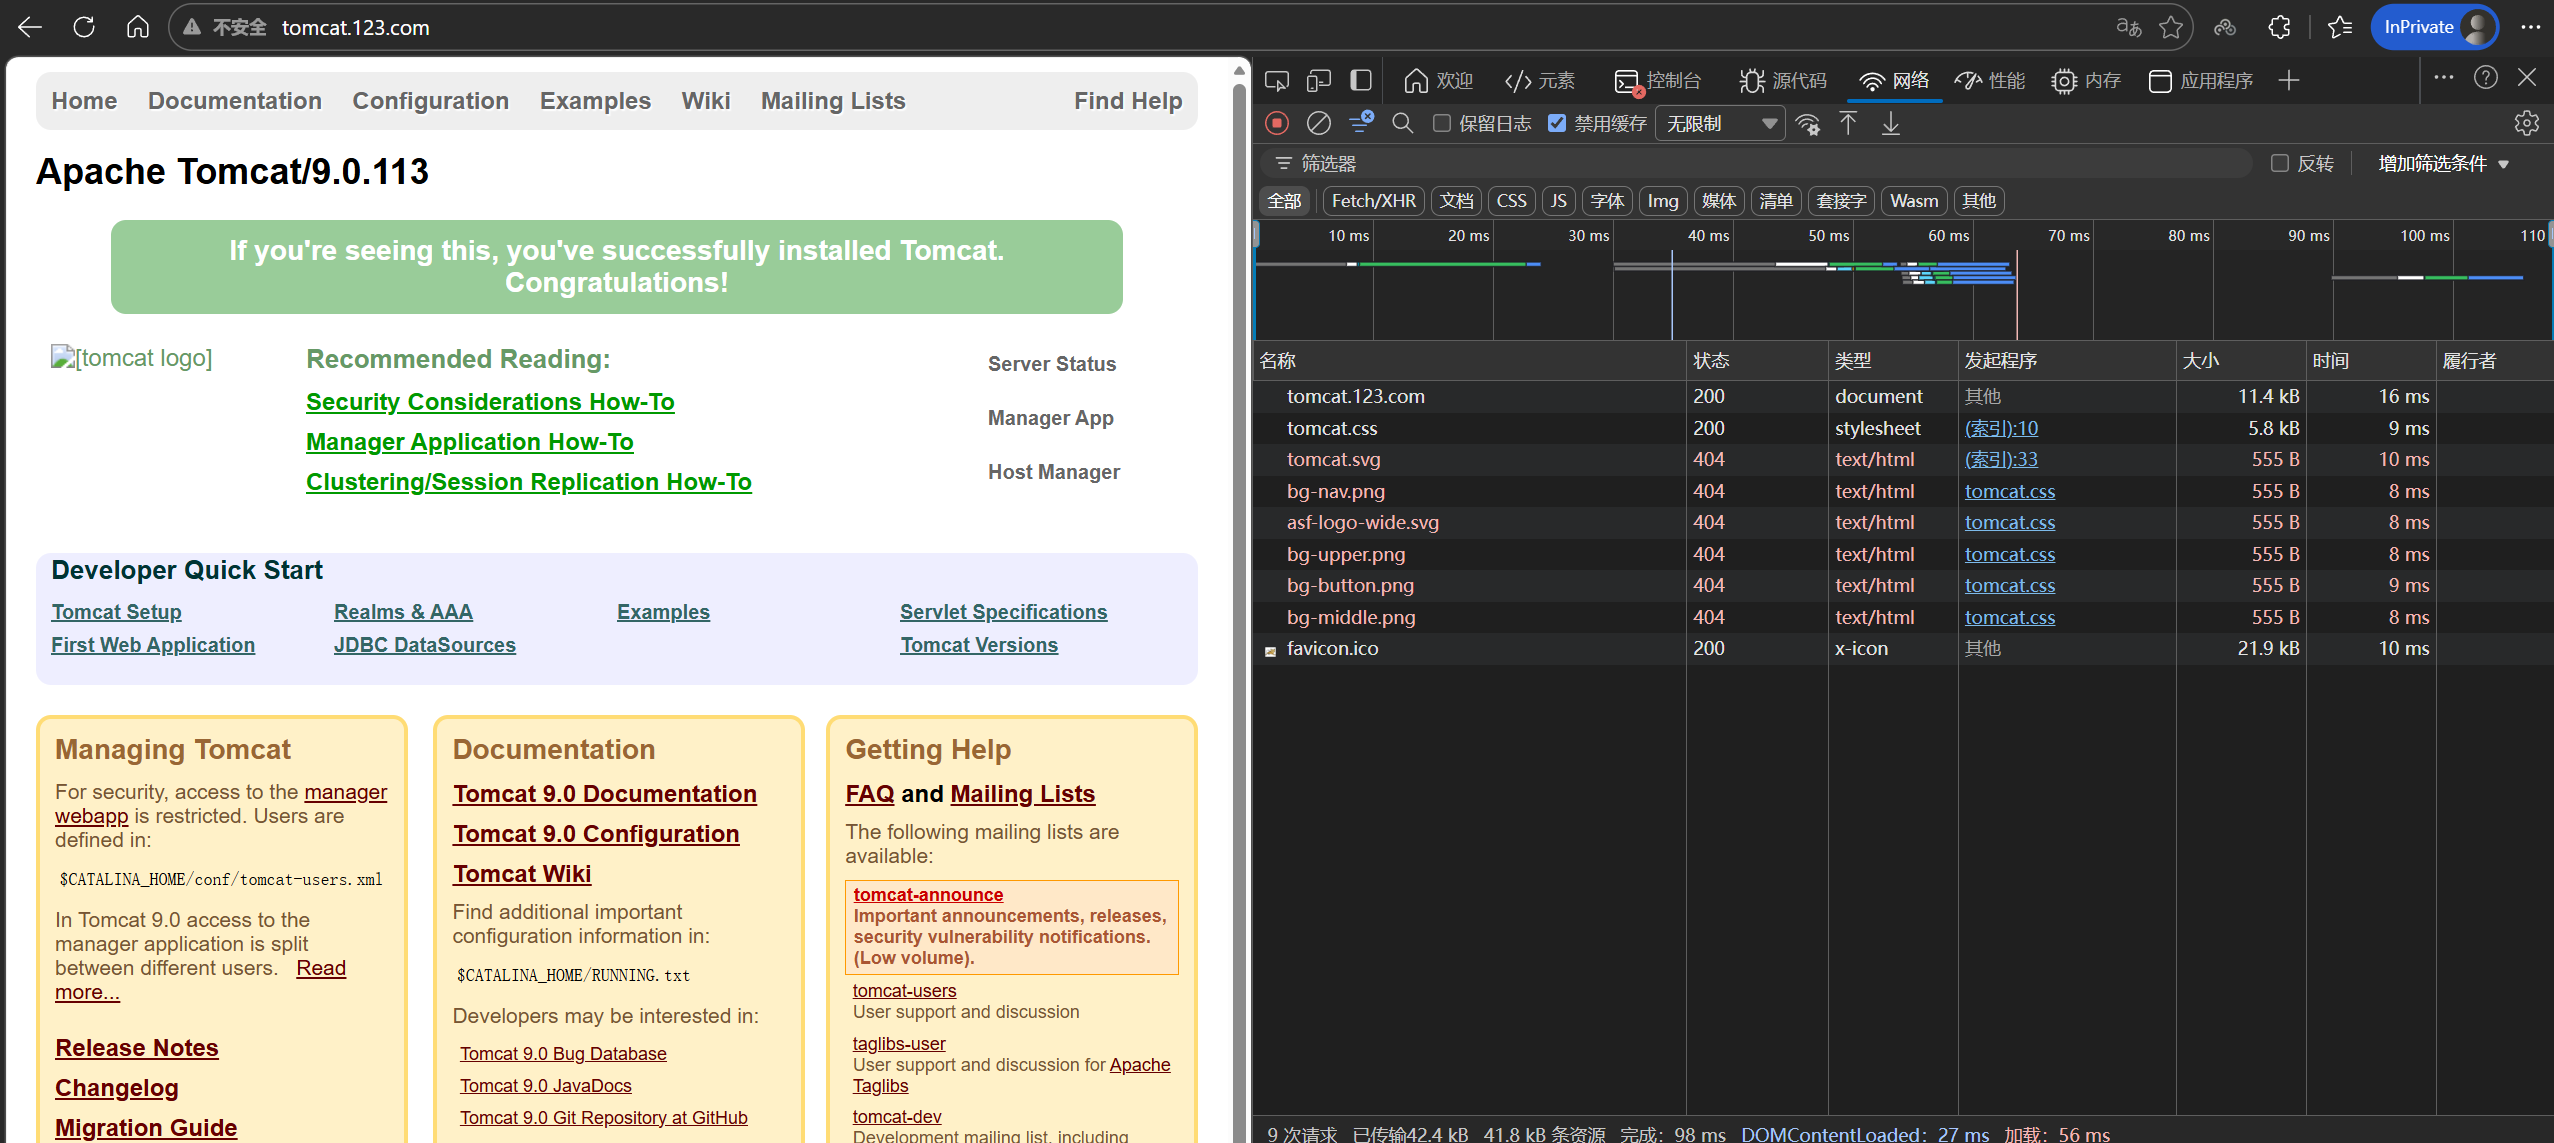Click the record network log button

[x=1276, y=123]
